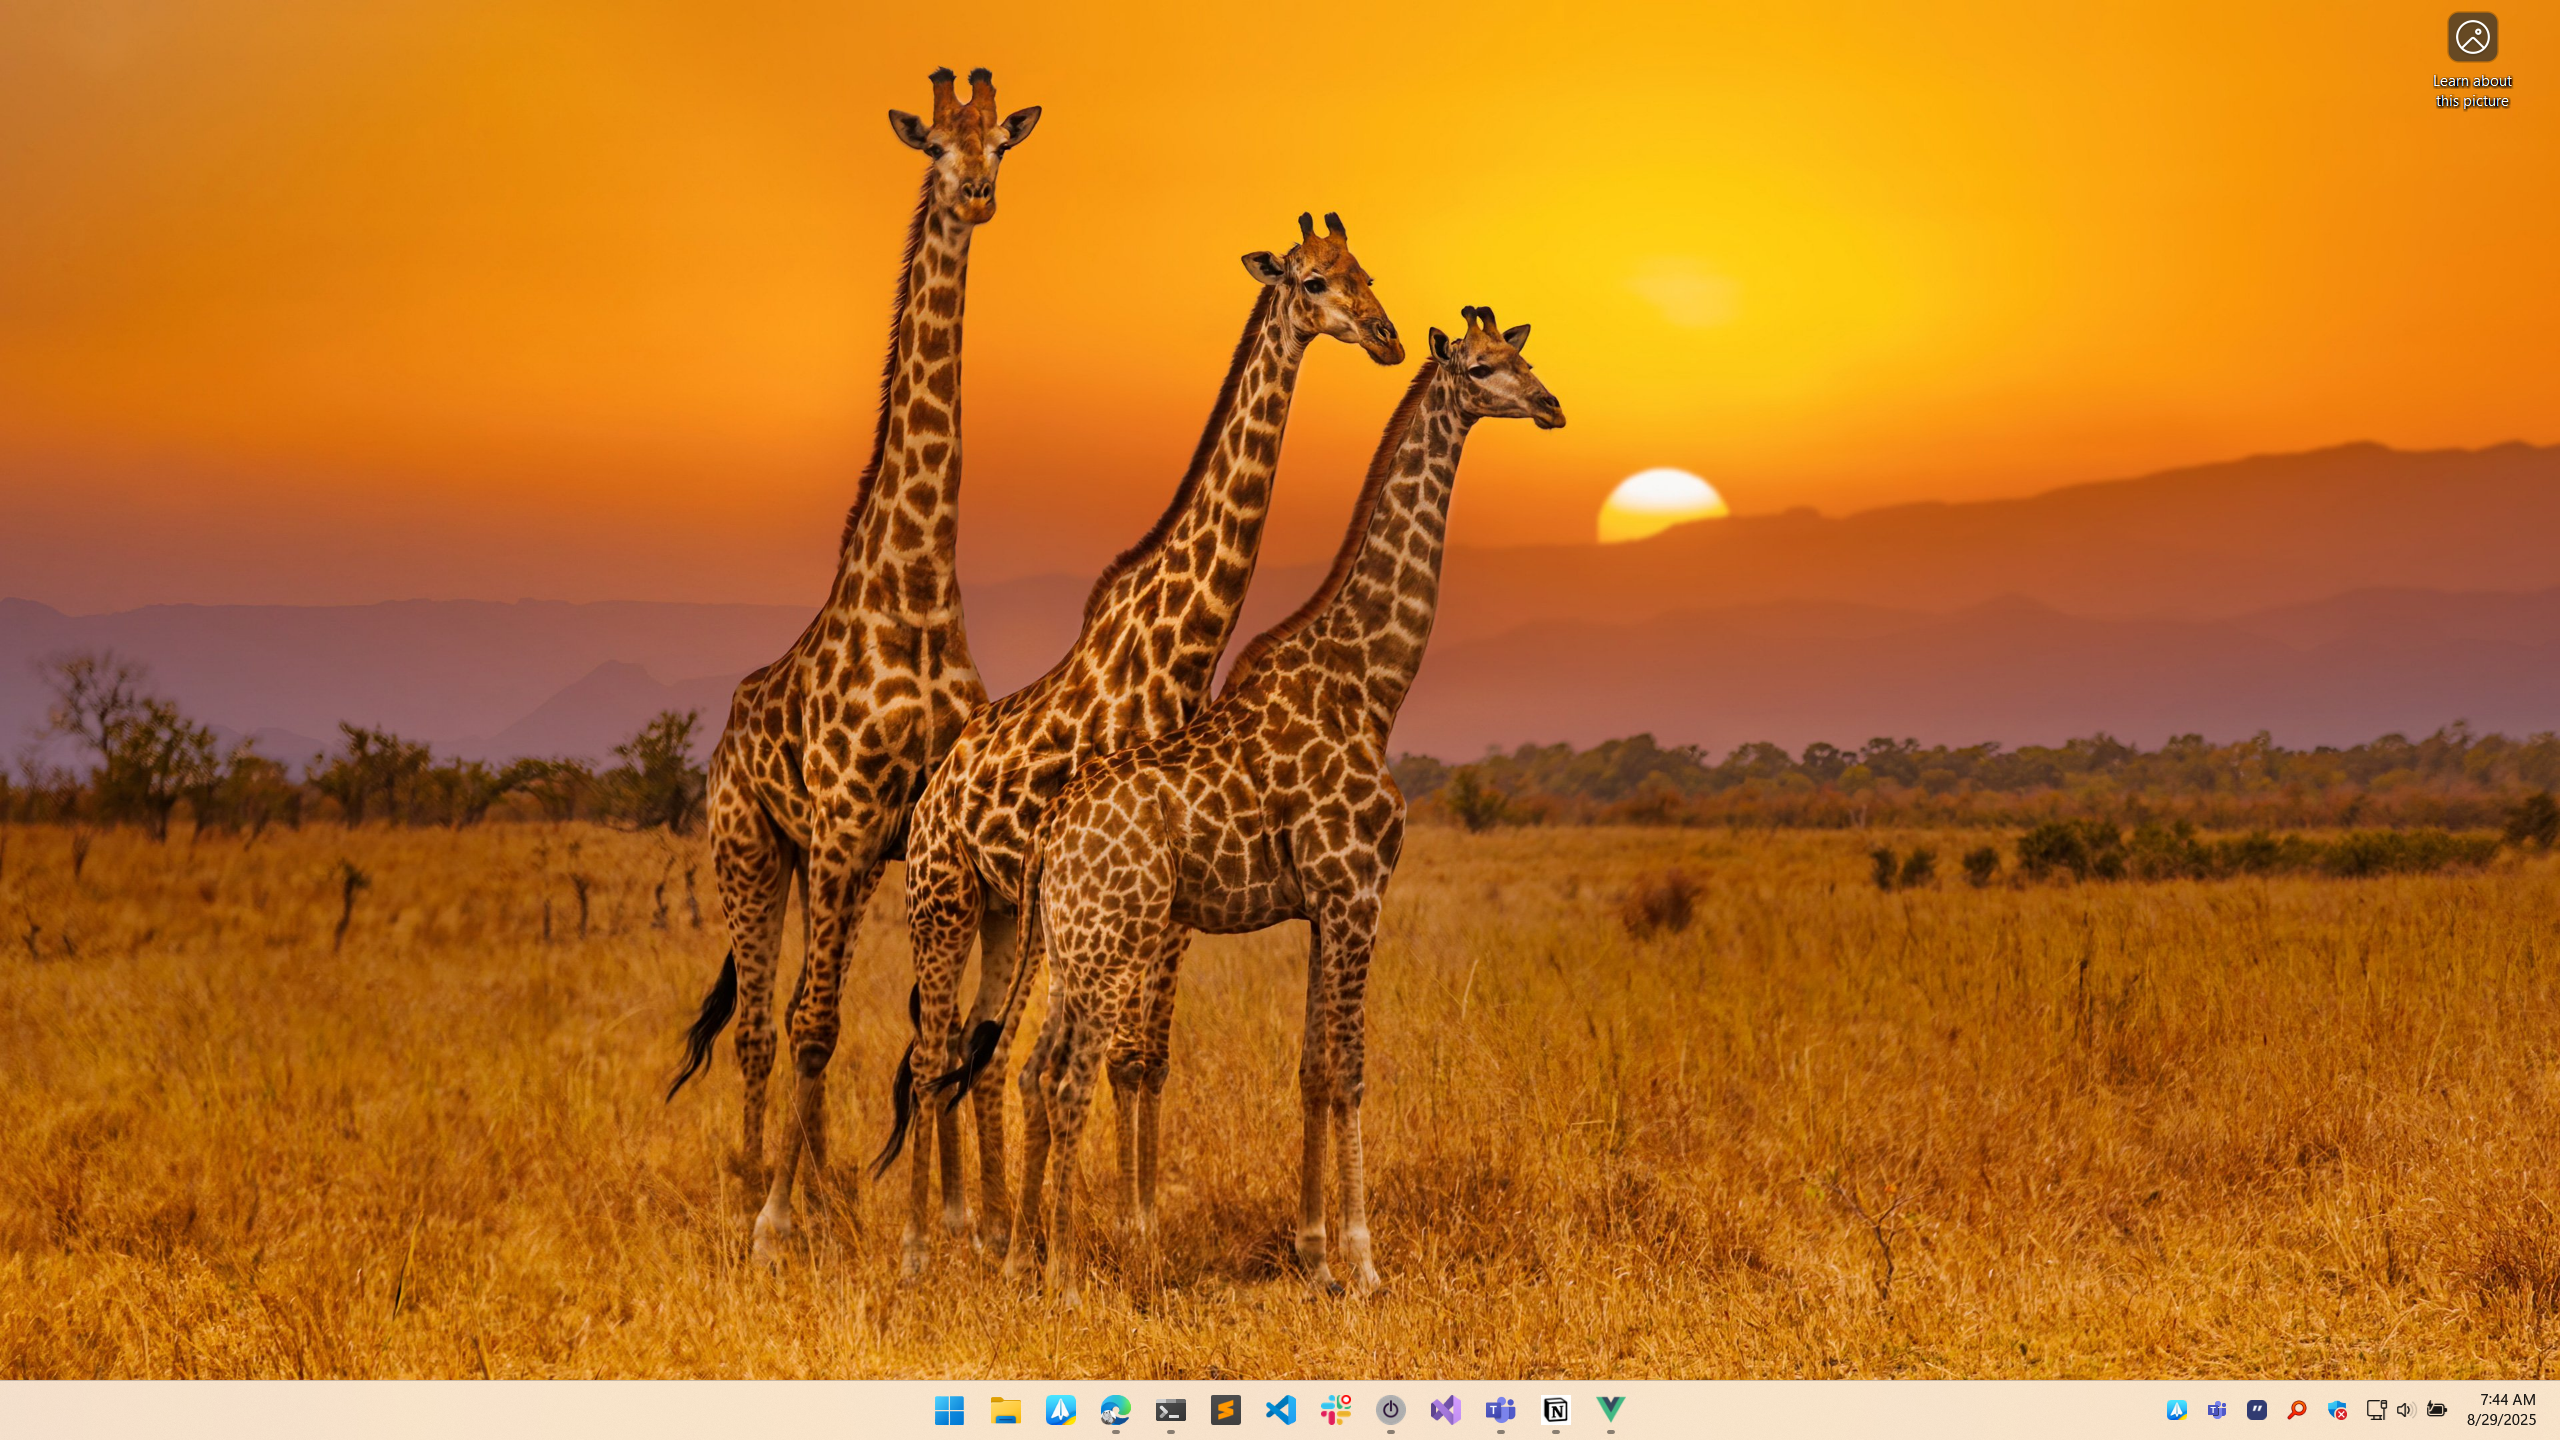Click the power button app icon

tap(1390, 1410)
